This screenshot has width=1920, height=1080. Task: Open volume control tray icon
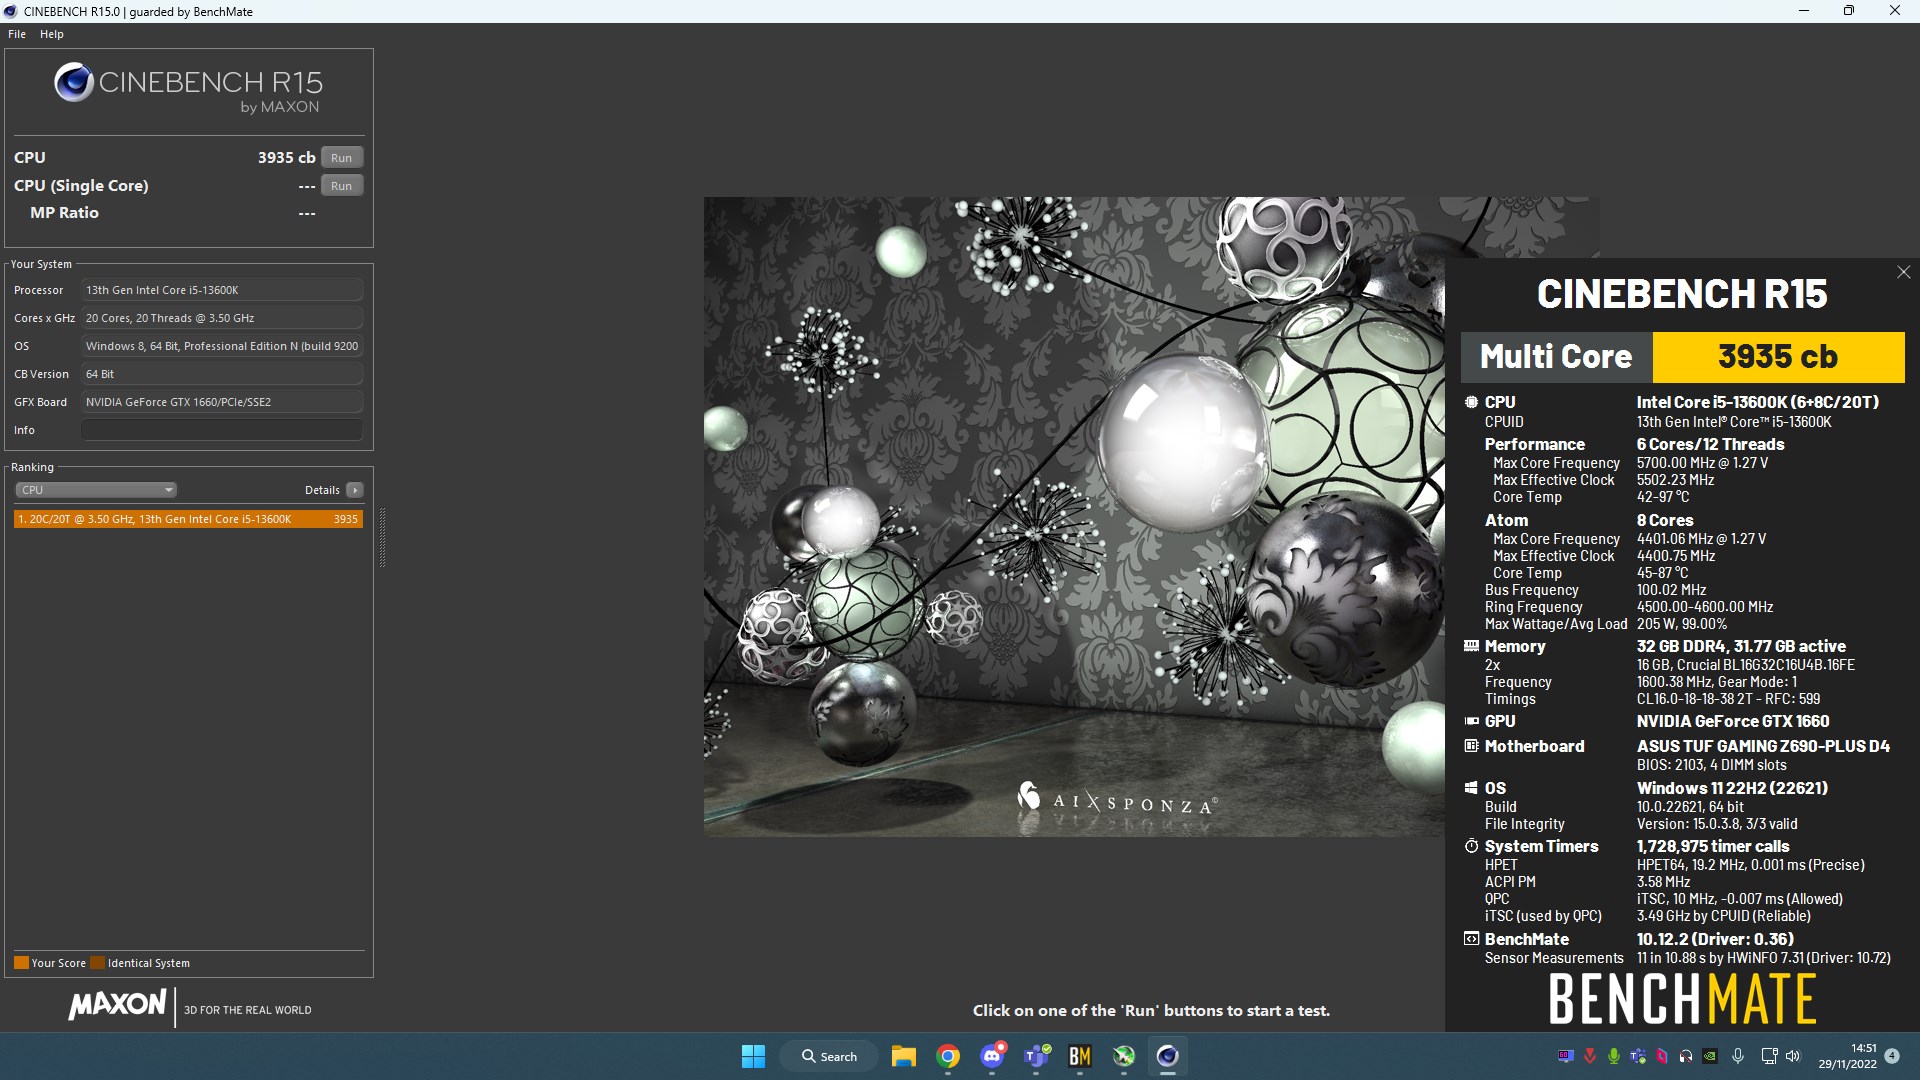pyautogui.click(x=1792, y=1056)
